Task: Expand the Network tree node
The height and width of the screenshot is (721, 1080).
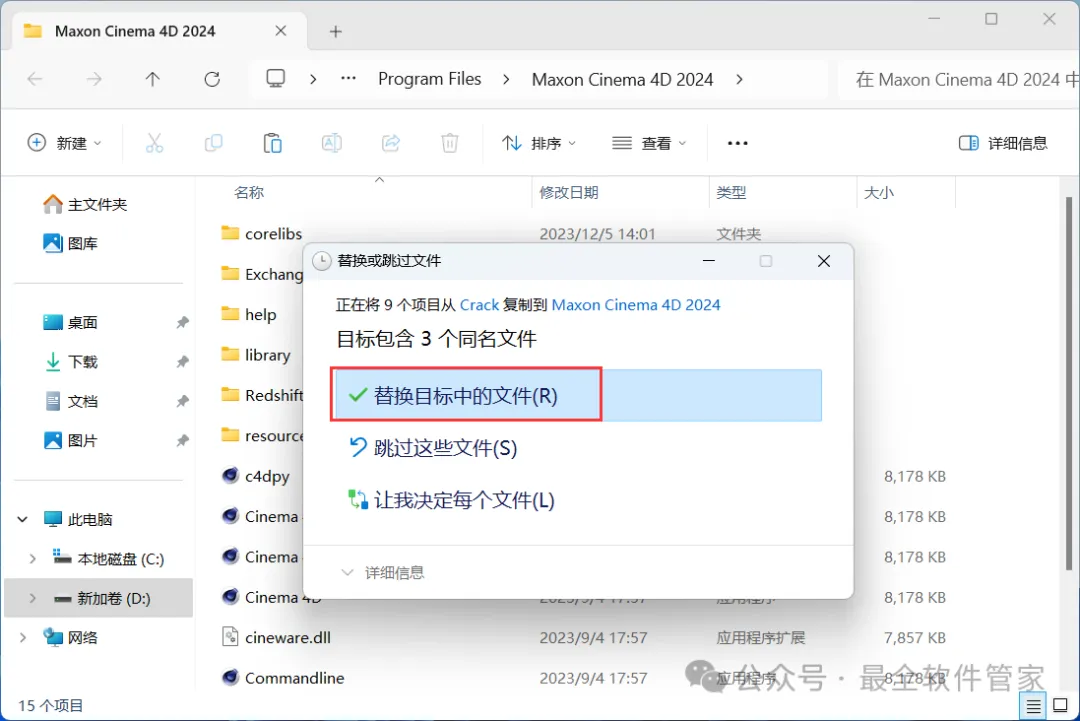Action: pyautogui.click(x=22, y=638)
